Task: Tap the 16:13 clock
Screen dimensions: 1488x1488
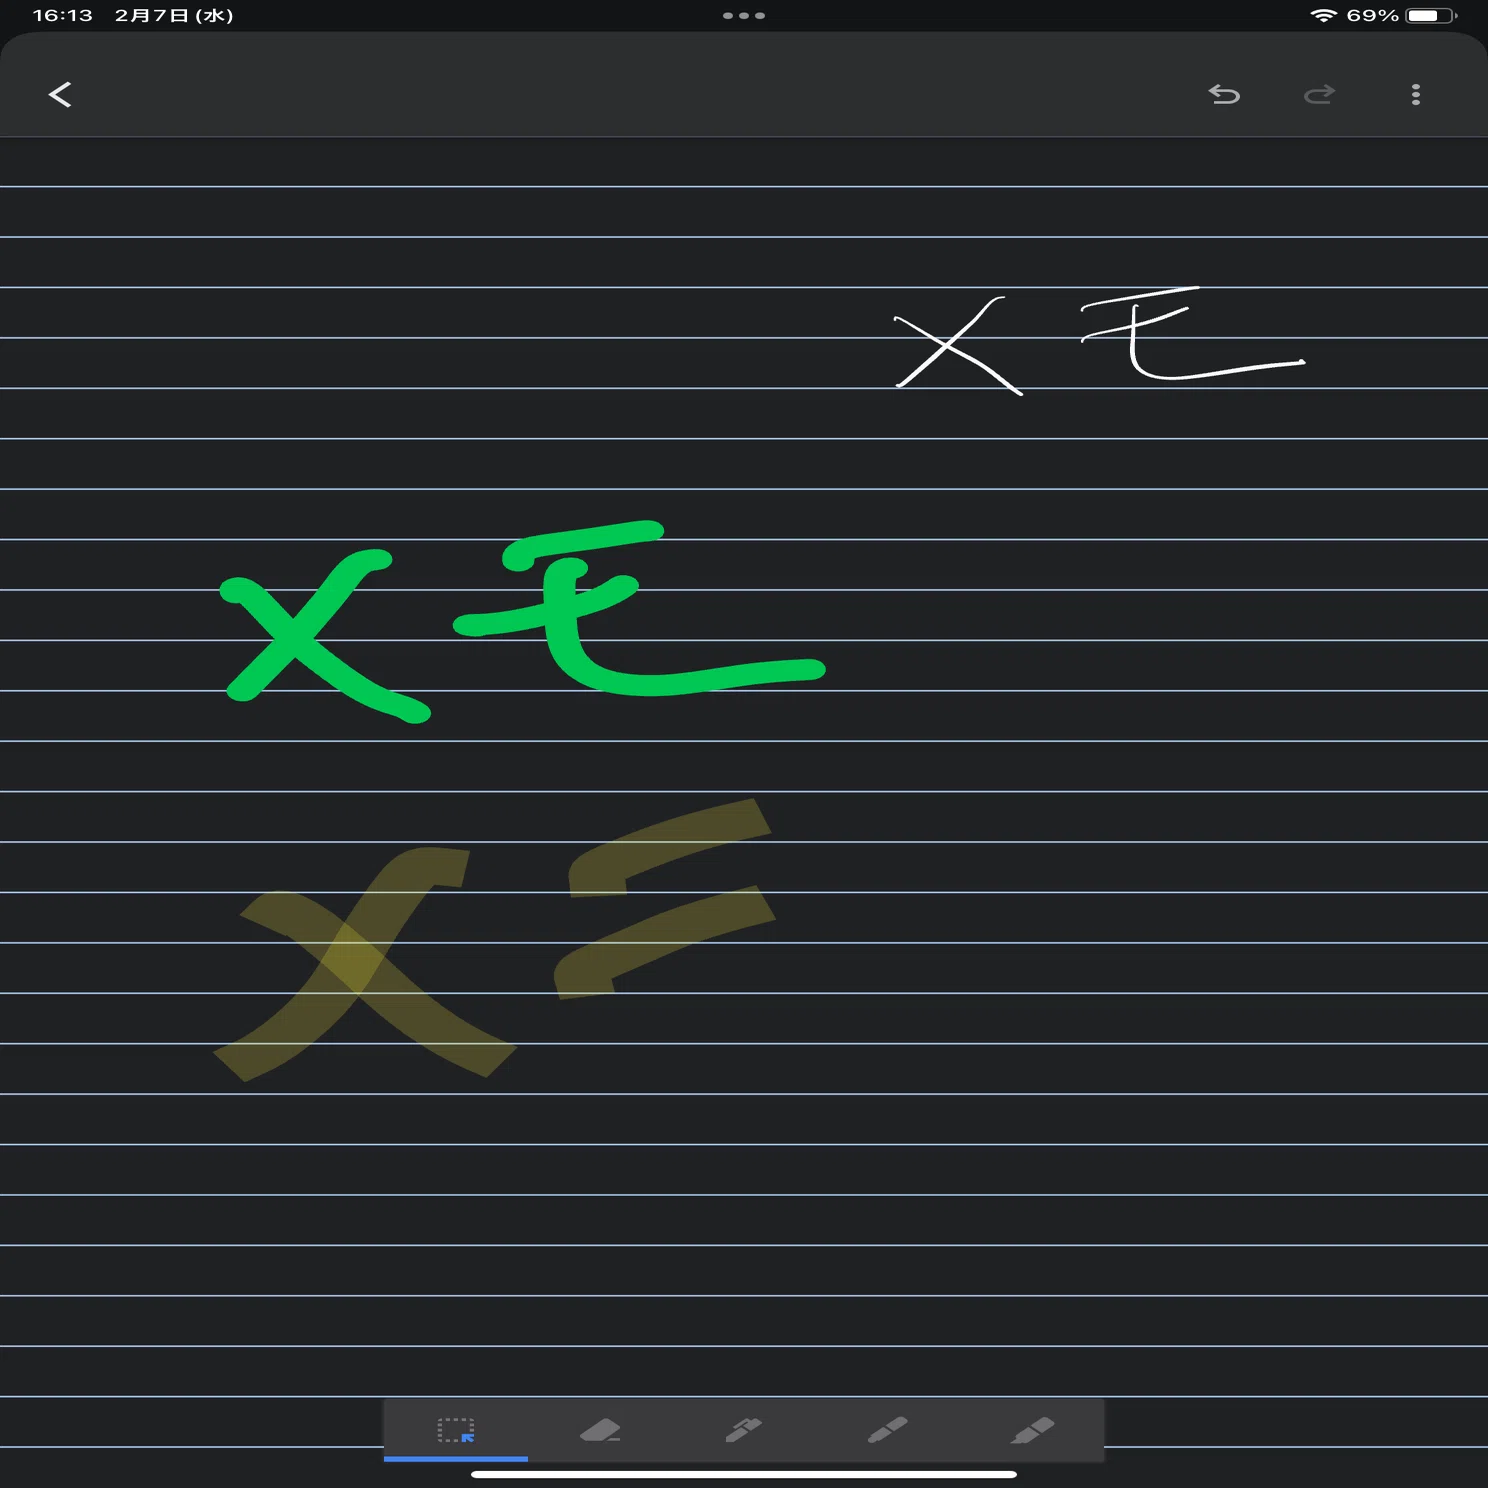Action: pyautogui.click(x=62, y=15)
